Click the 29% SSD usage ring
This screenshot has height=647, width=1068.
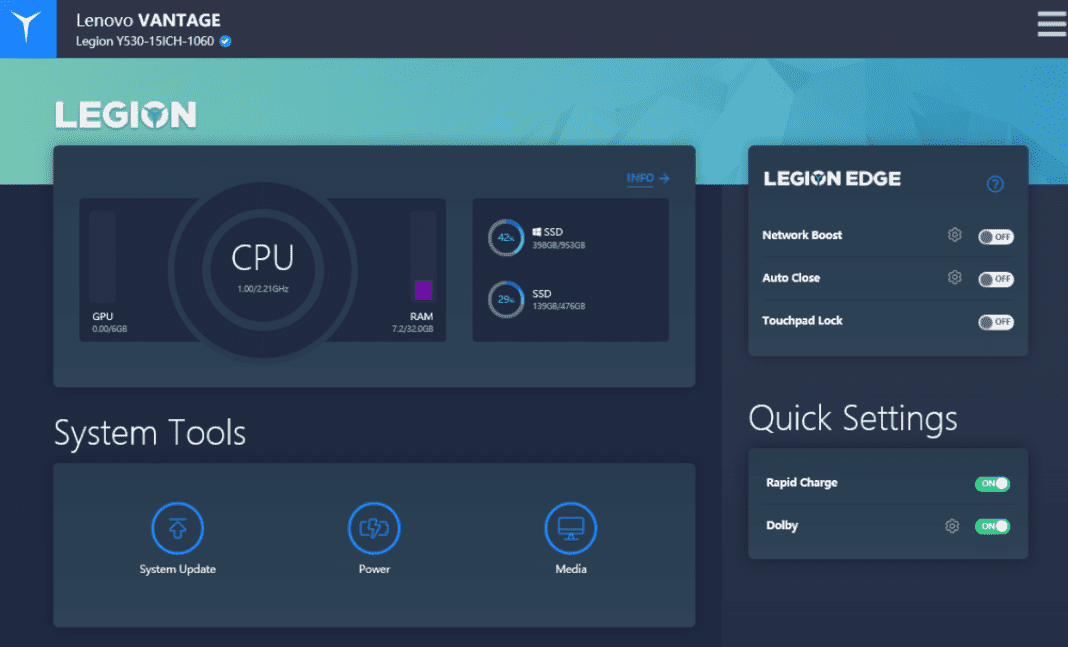click(506, 300)
